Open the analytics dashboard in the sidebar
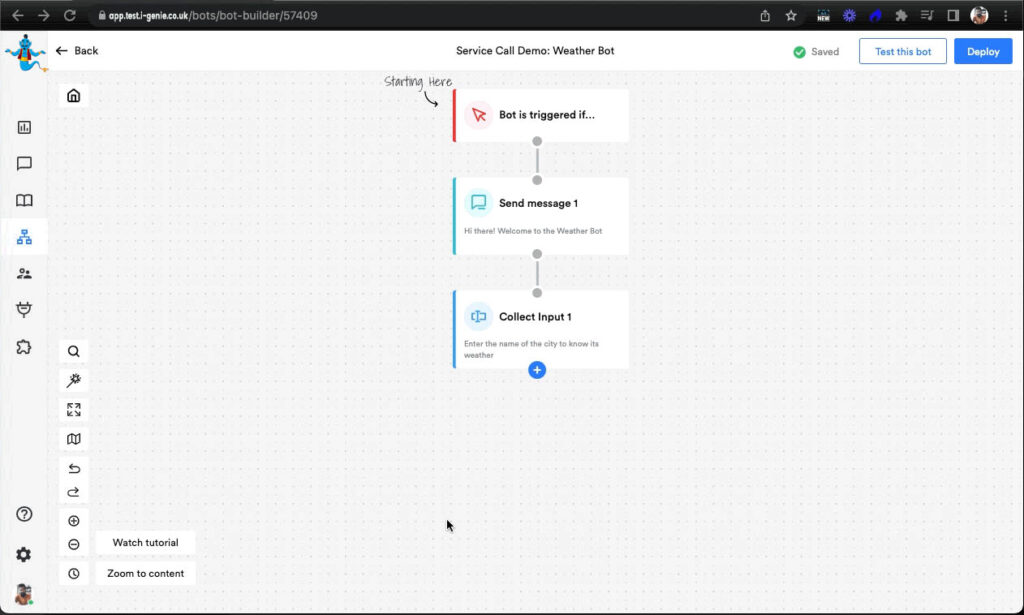The width and height of the screenshot is (1024, 615). [x=24, y=127]
